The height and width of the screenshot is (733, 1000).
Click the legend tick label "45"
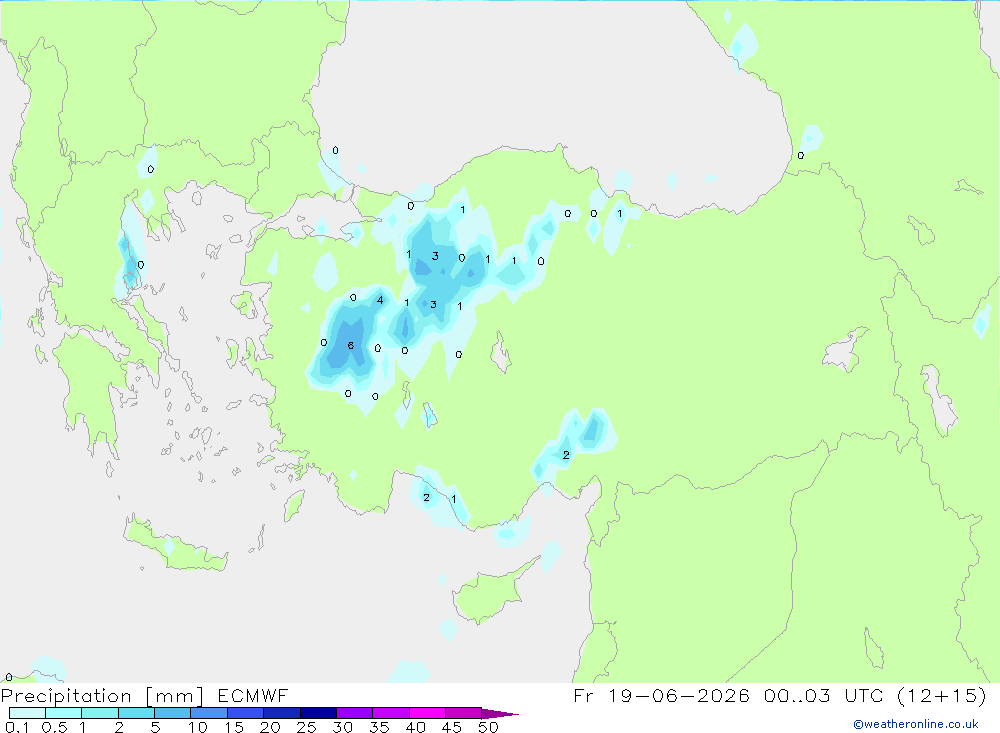coord(452,727)
